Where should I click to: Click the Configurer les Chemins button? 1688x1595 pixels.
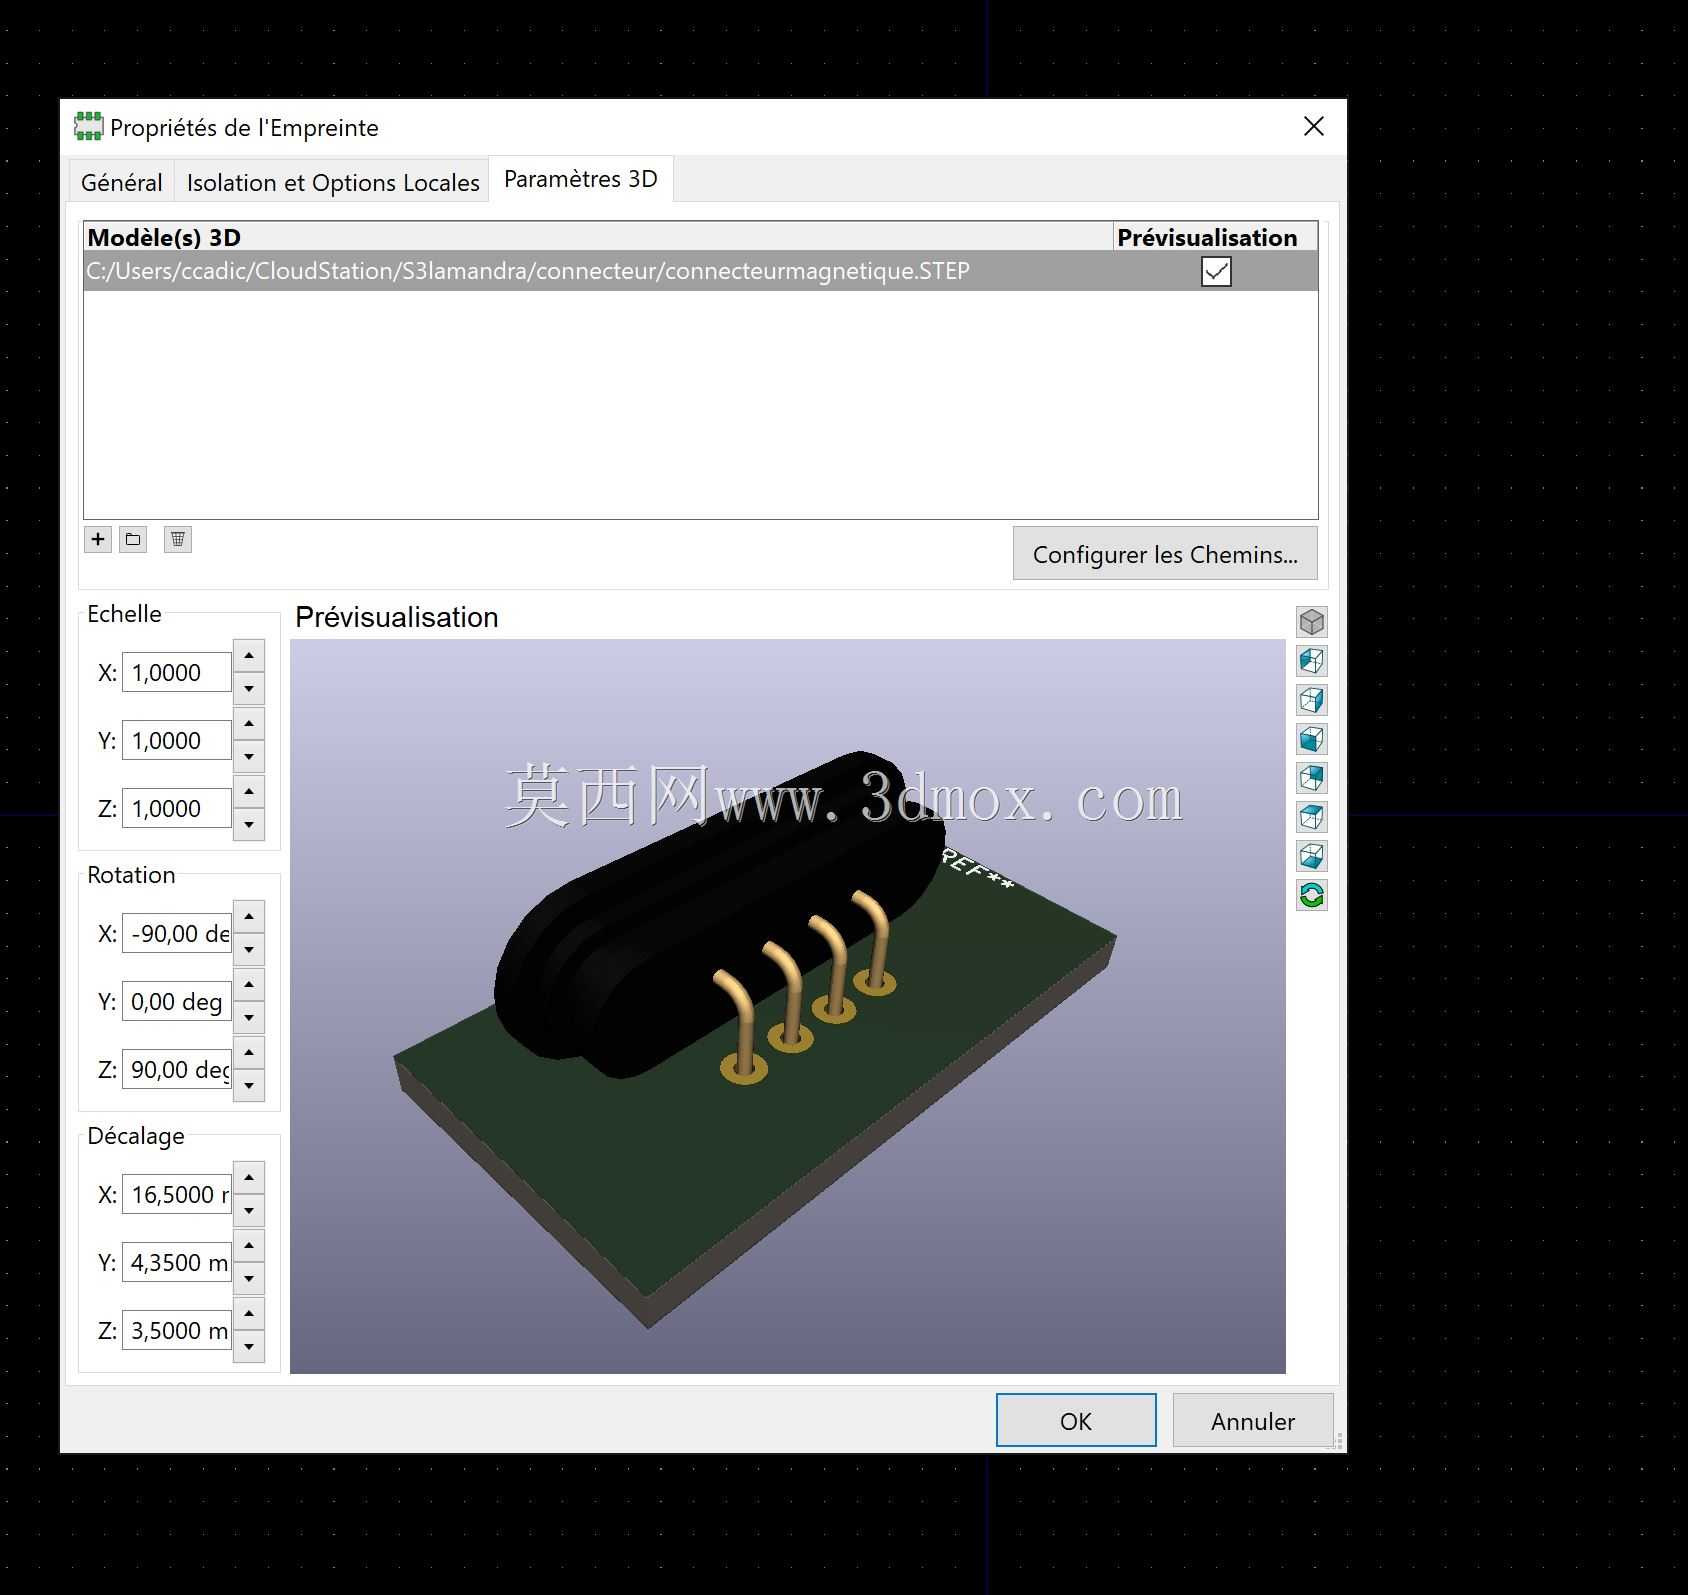(x=1165, y=554)
